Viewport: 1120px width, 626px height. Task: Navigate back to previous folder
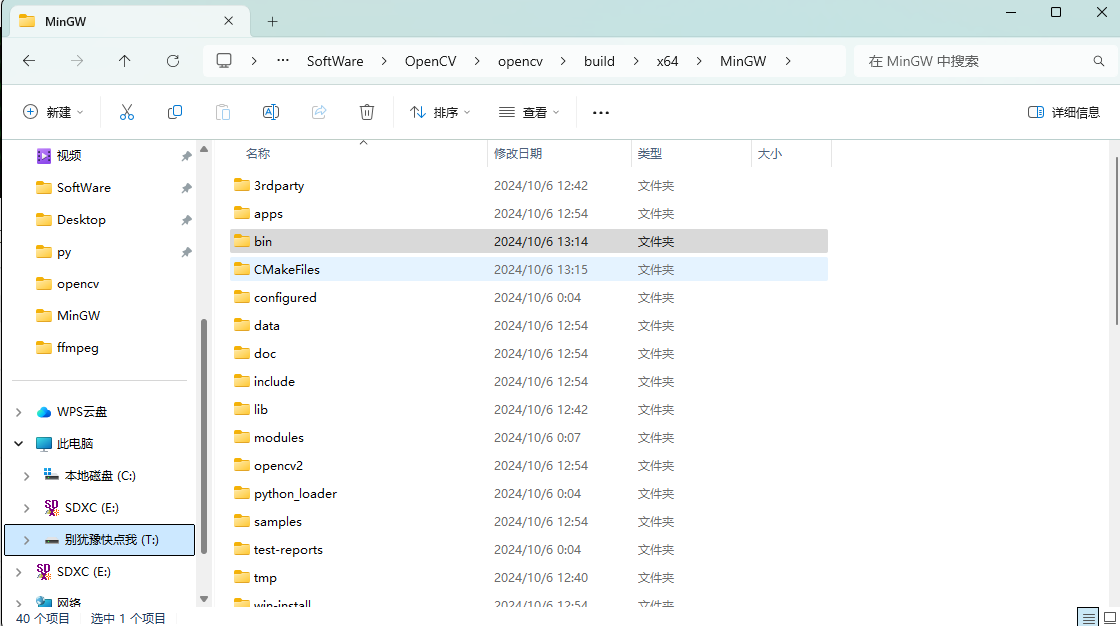click(x=29, y=61)
